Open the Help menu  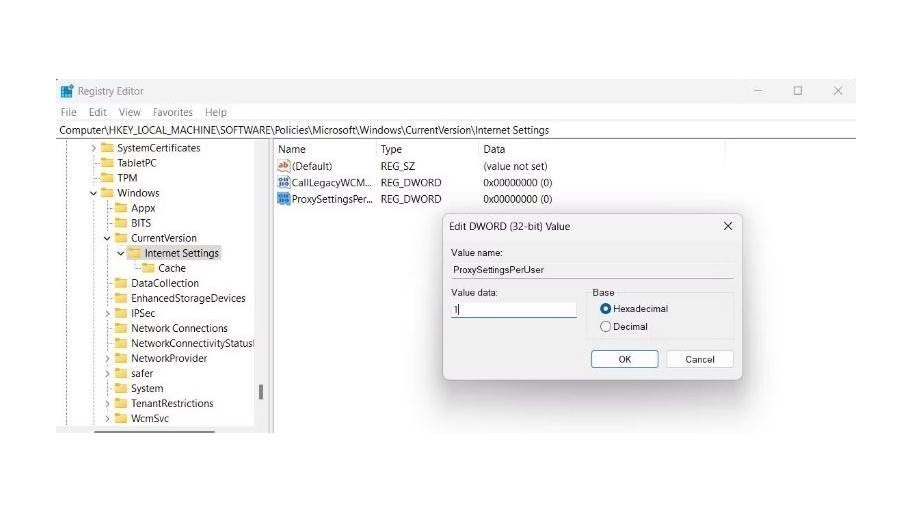216,112
